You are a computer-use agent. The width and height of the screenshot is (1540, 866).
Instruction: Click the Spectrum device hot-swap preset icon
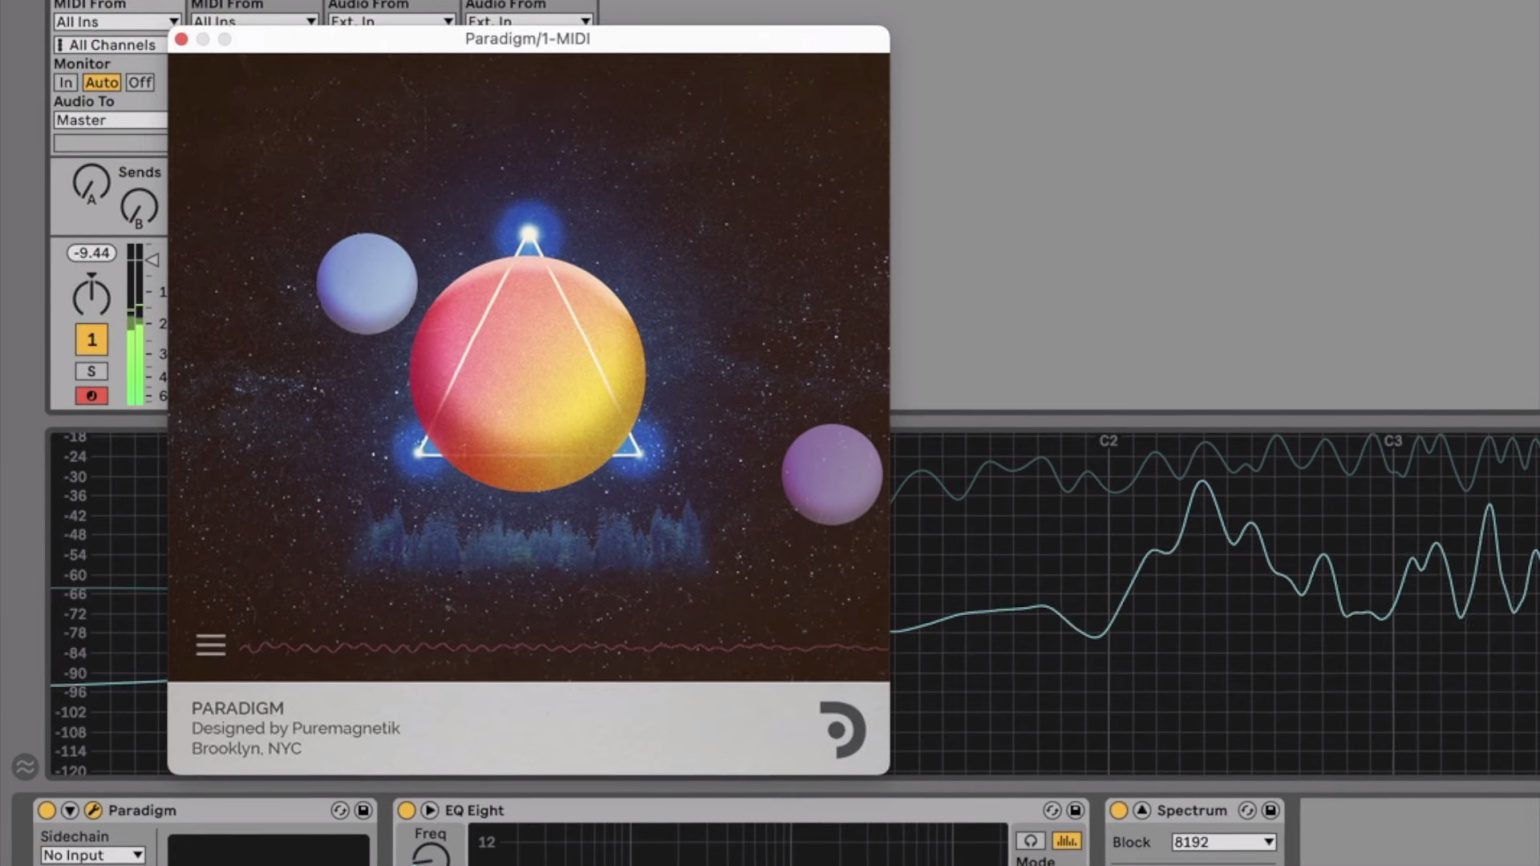pos(1247,810)
